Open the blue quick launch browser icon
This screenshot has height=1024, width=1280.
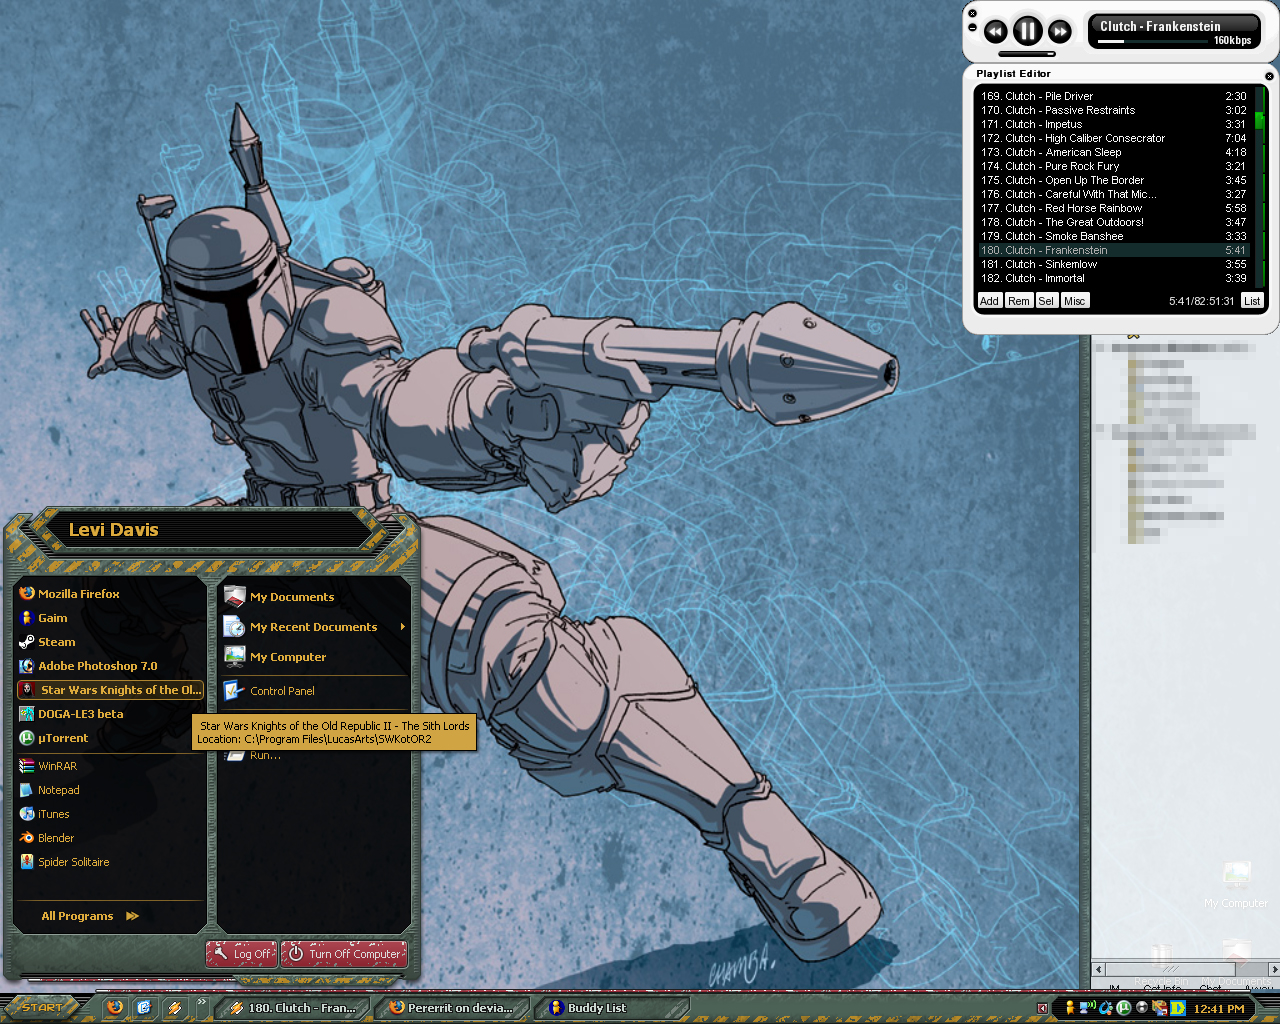[144, 1007]
